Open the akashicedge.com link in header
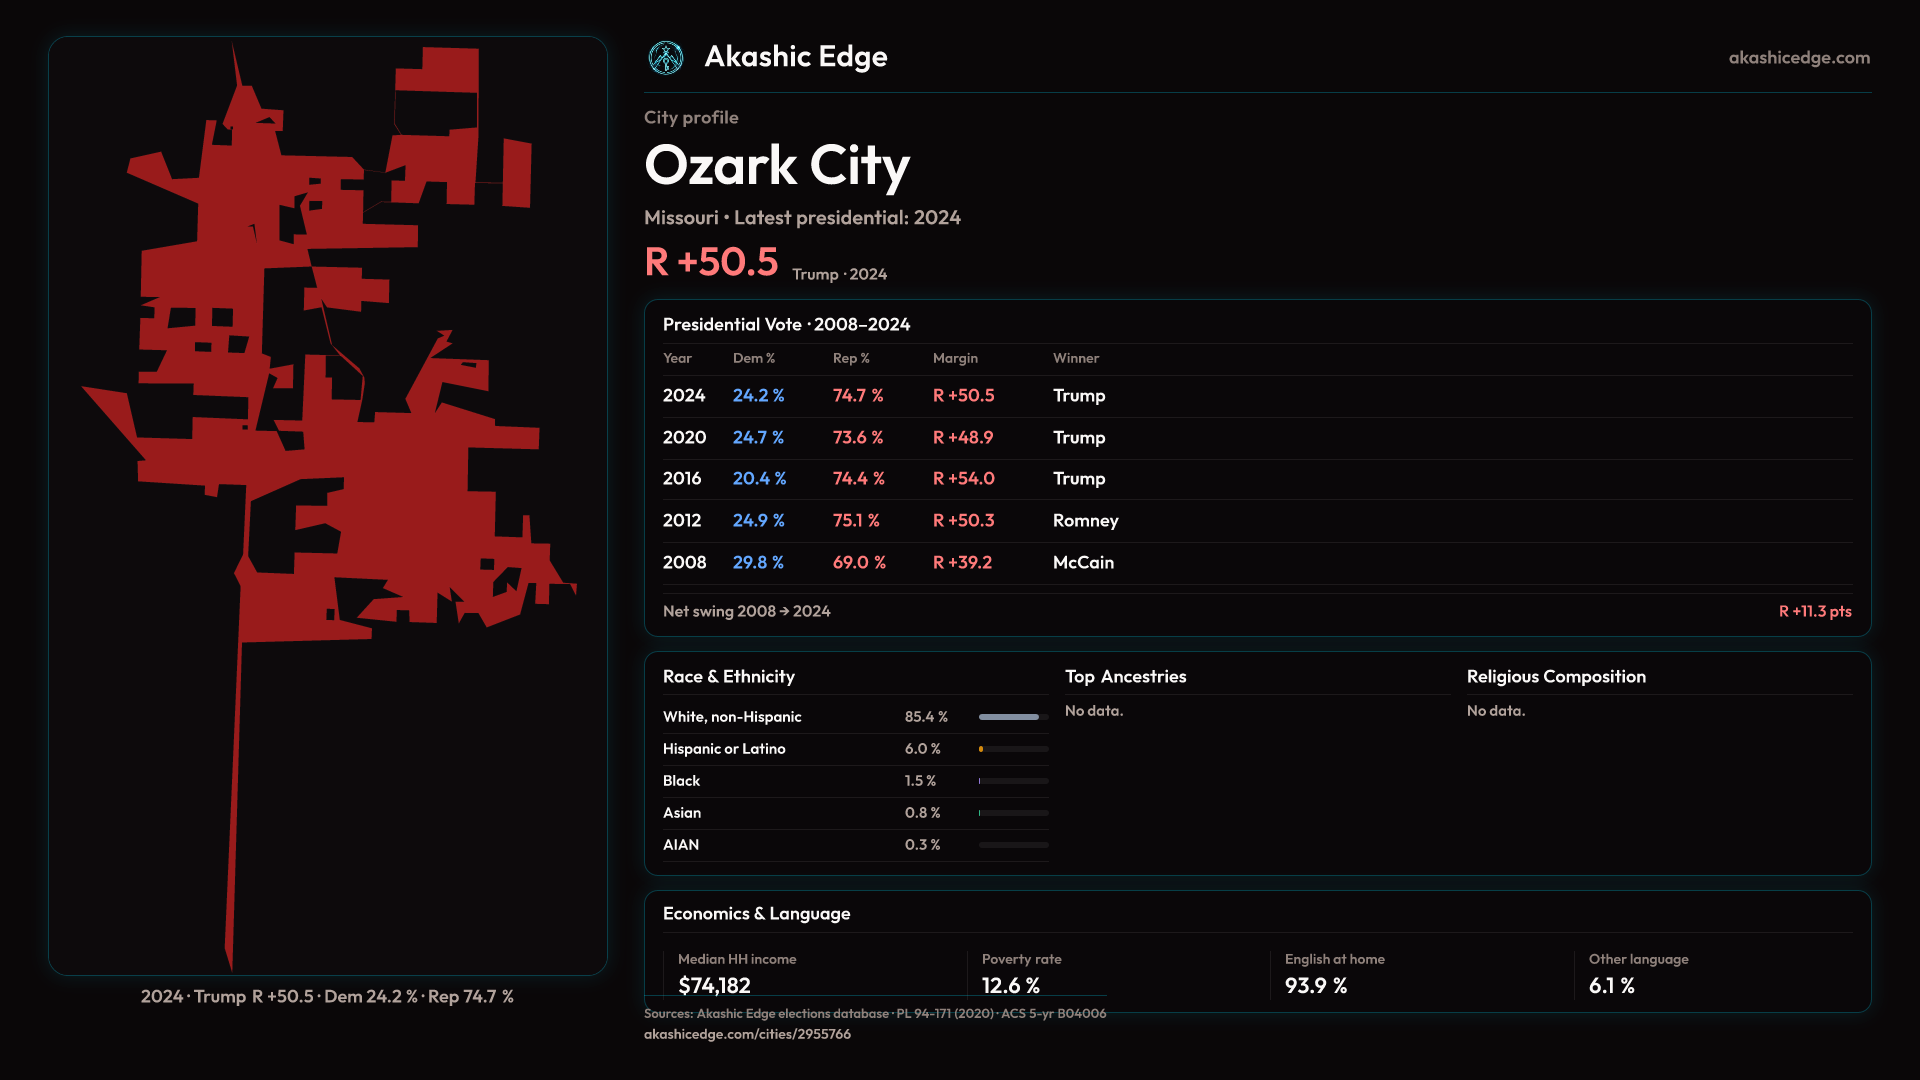This screenshot has width=1920, height=1080. 1798,58
